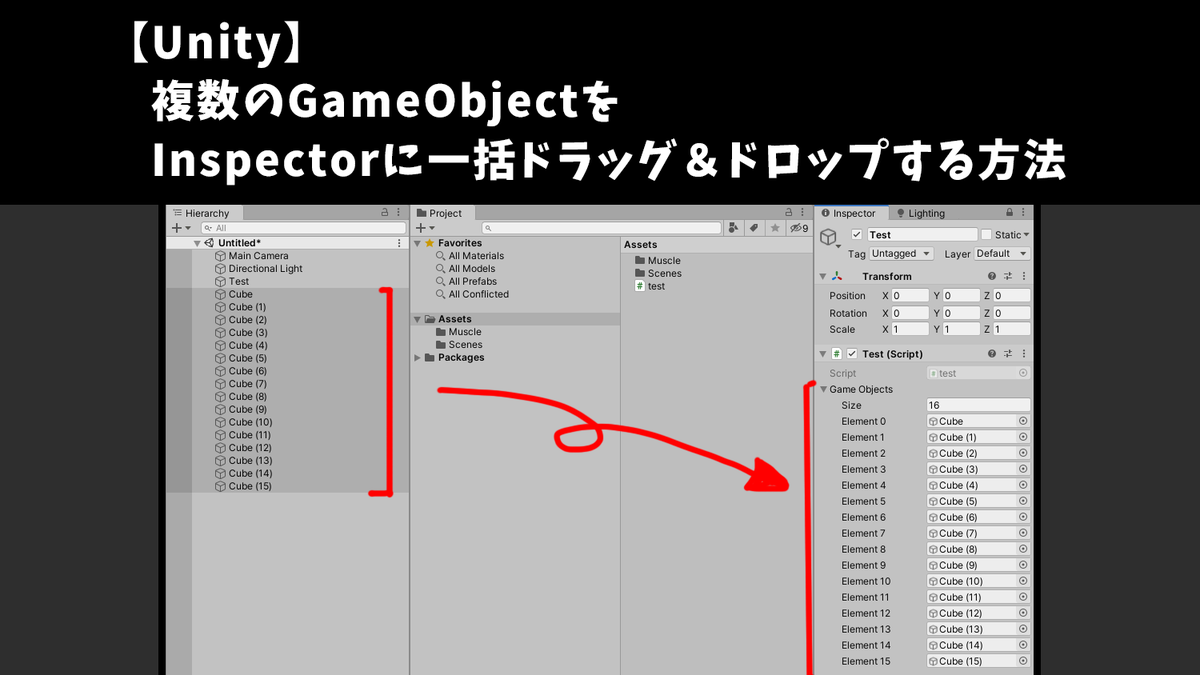1200x675 pixels.
Task: Click the object picker for Element 5
Action: point(1021,500)
